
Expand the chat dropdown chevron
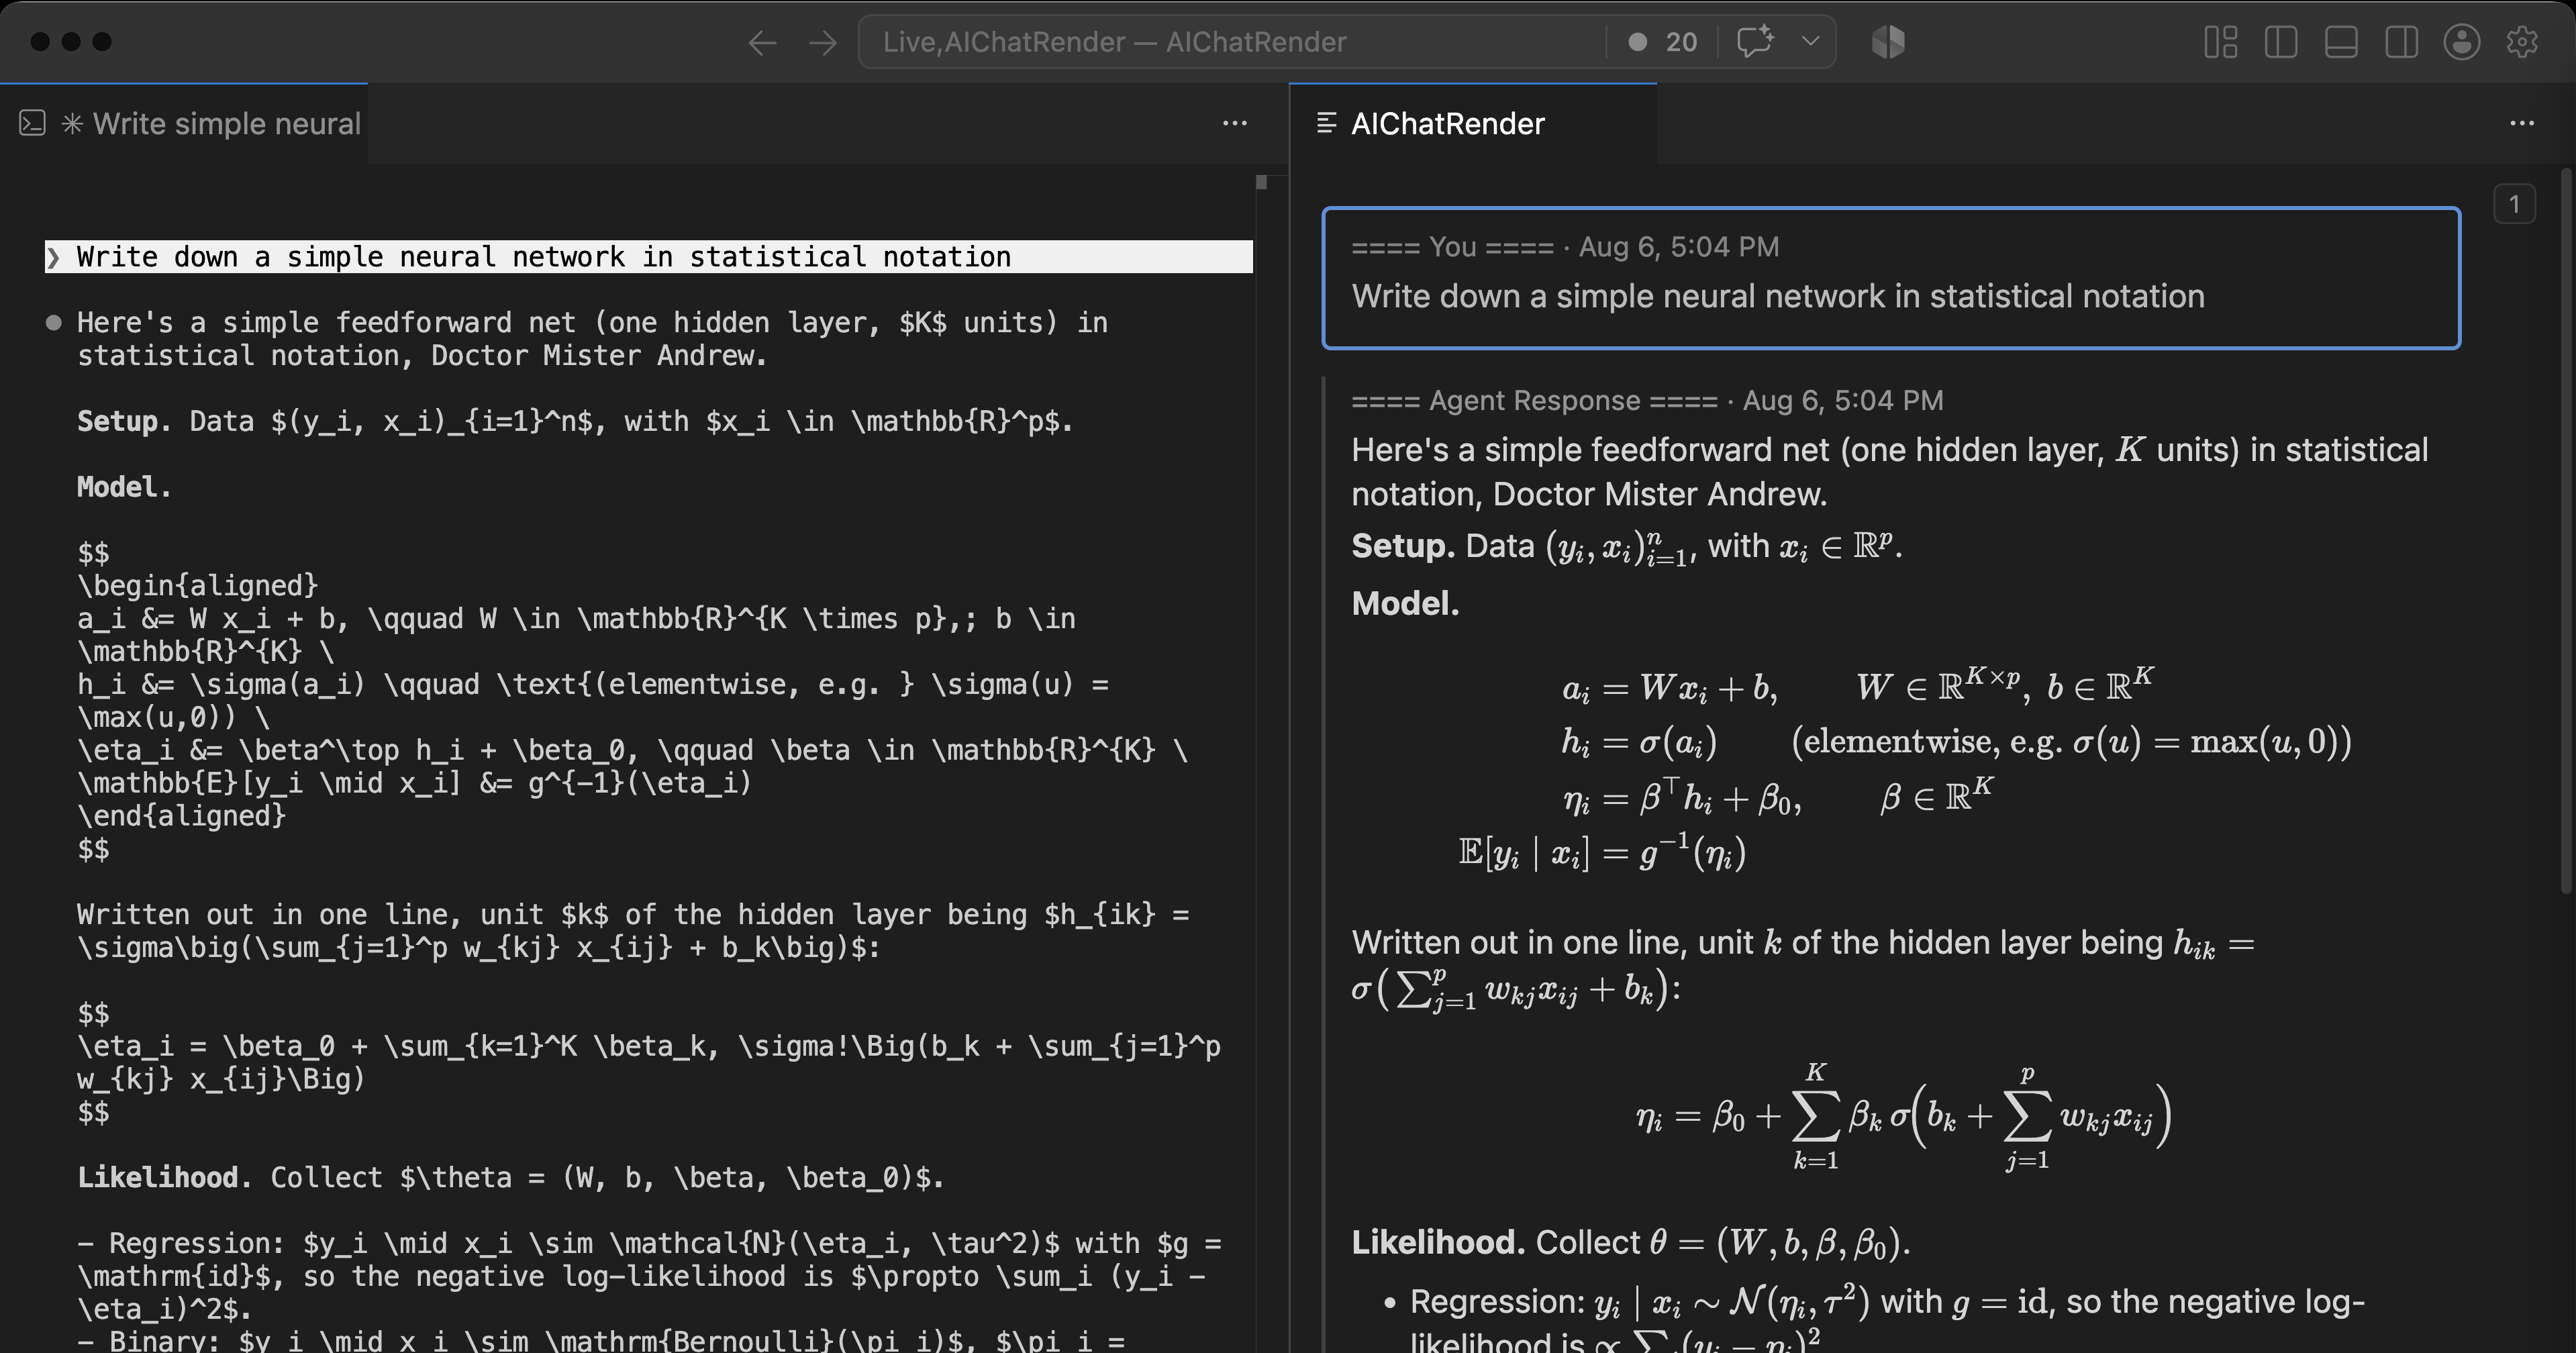[1810, 42]
